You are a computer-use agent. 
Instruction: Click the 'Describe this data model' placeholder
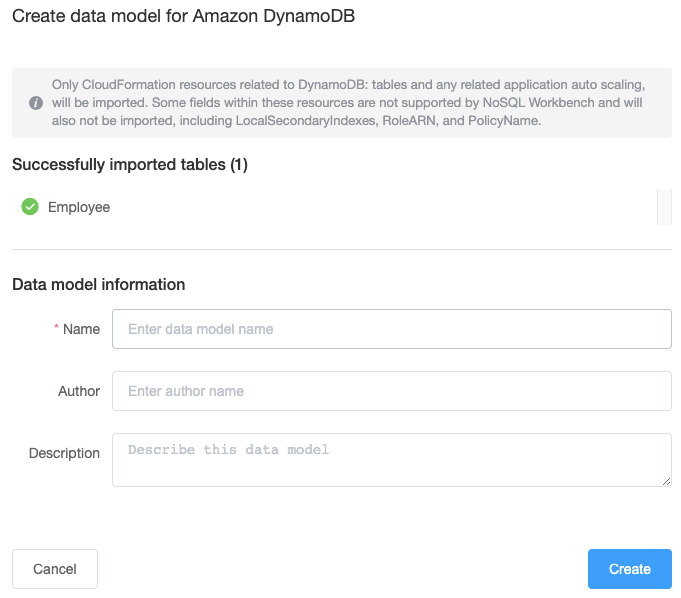[x=229, y=449]
